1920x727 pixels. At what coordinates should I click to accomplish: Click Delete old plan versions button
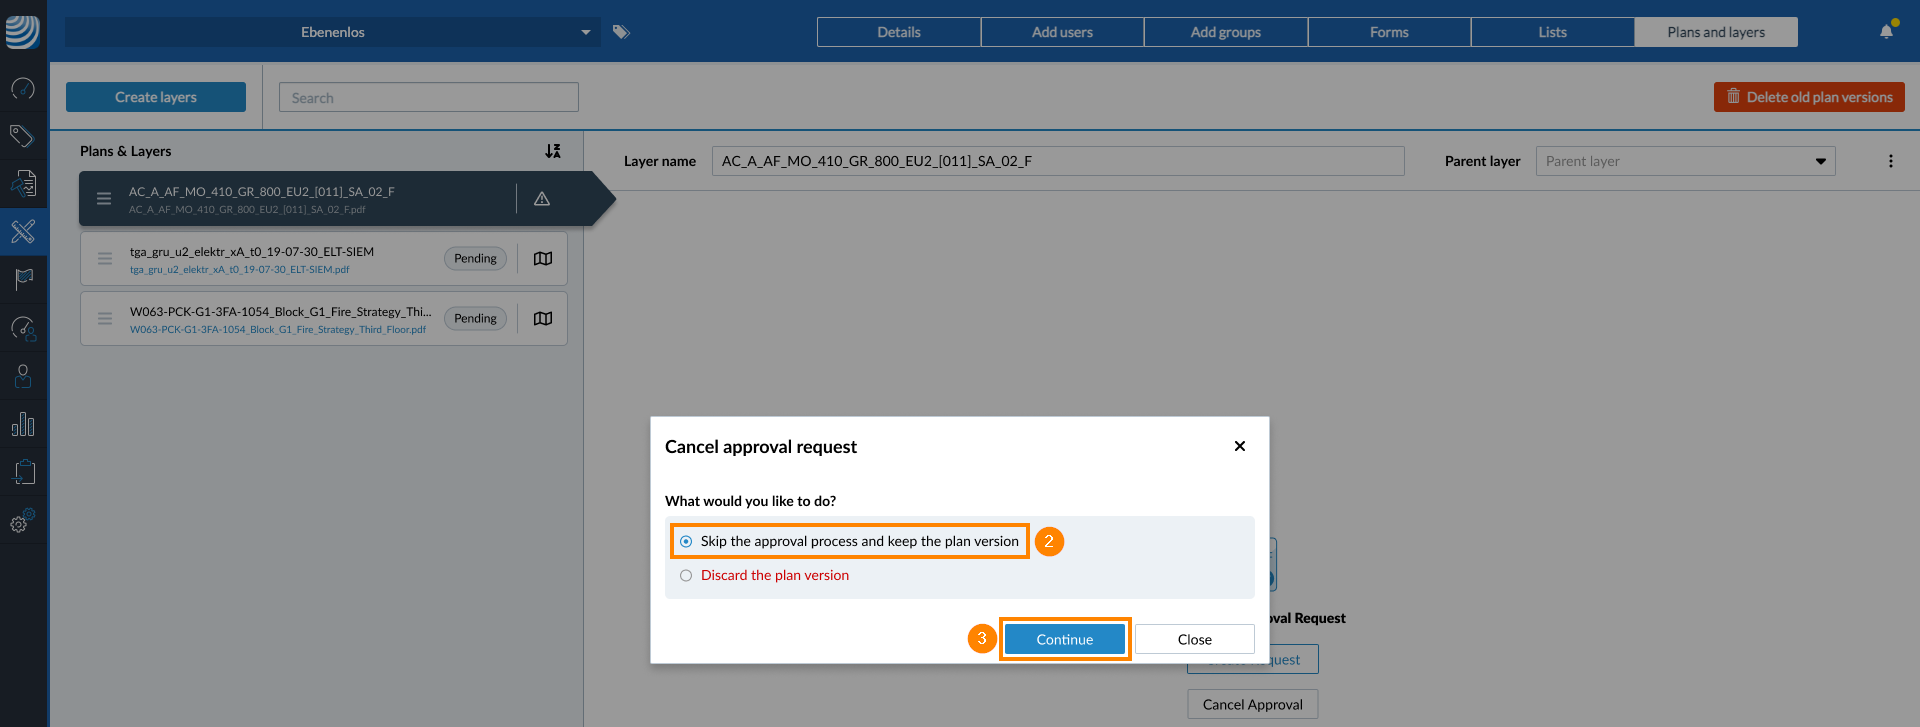[x=1808, y=97]
